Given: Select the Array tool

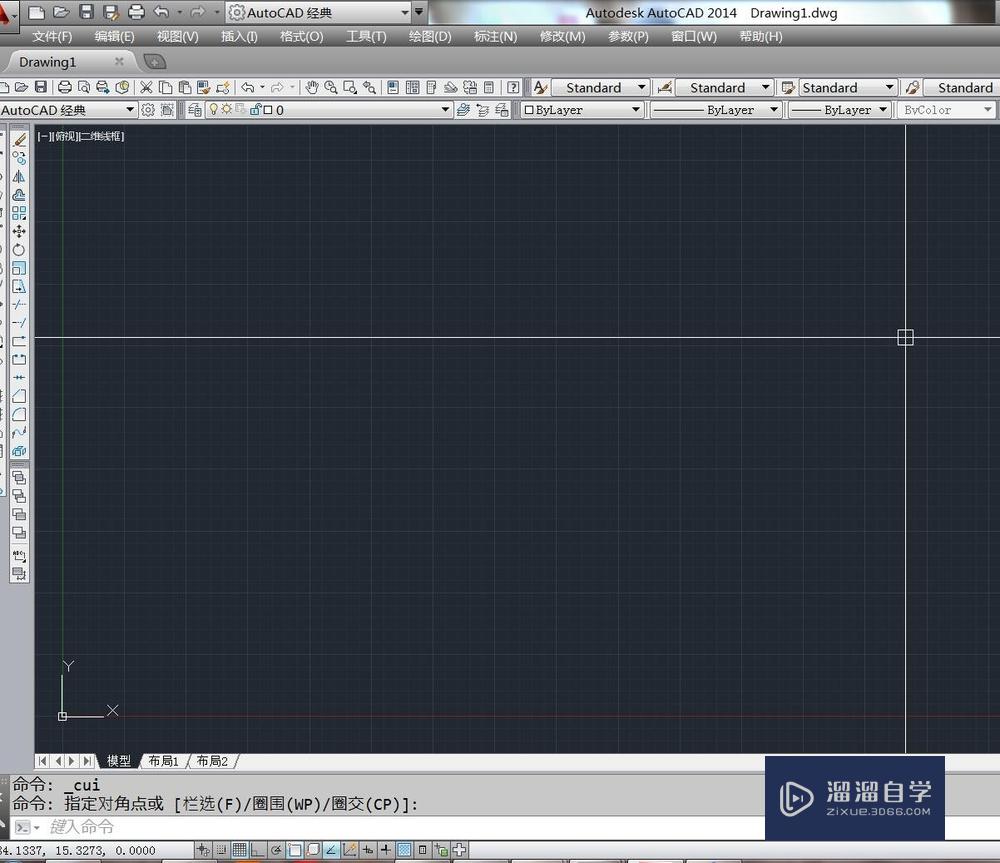Looking at the screenshot, I should pyautogui.click(x=19, y=213).
